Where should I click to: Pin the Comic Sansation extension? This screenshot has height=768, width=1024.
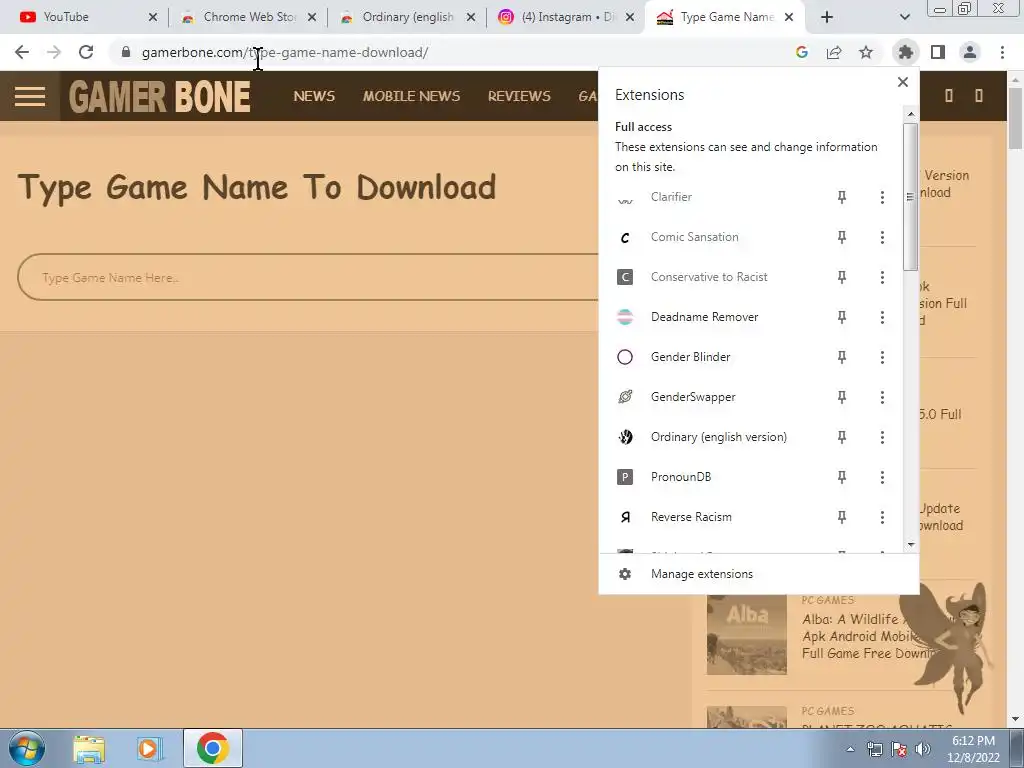pyautogui.click(x=842, y=237)
